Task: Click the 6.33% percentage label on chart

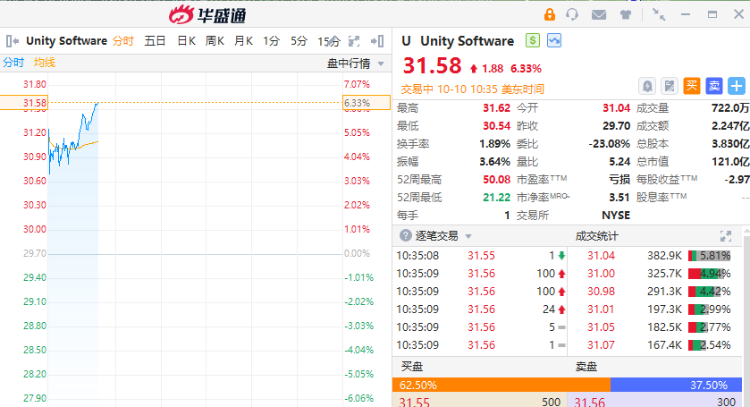Action: (x=366, y=103)
